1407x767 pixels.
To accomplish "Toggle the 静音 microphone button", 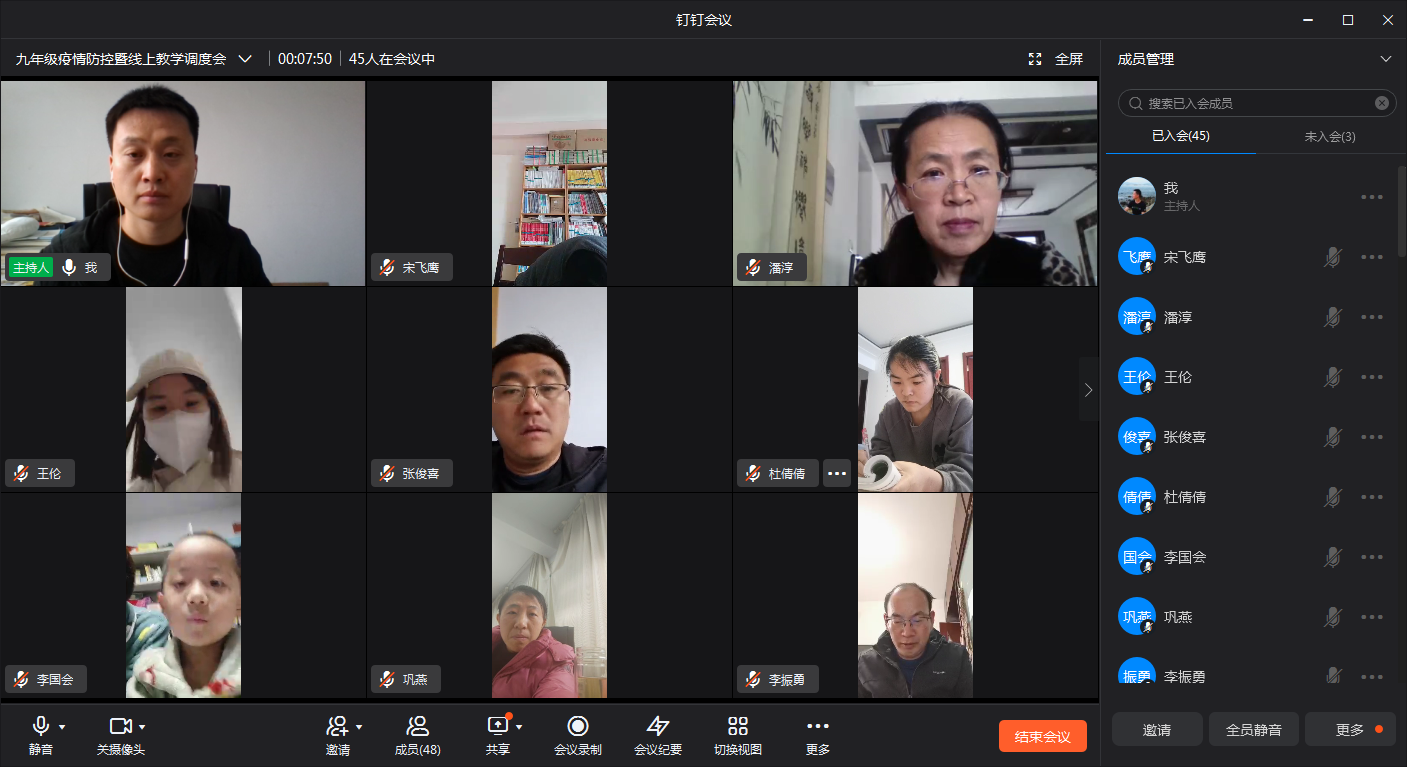I will click(41, 726).
